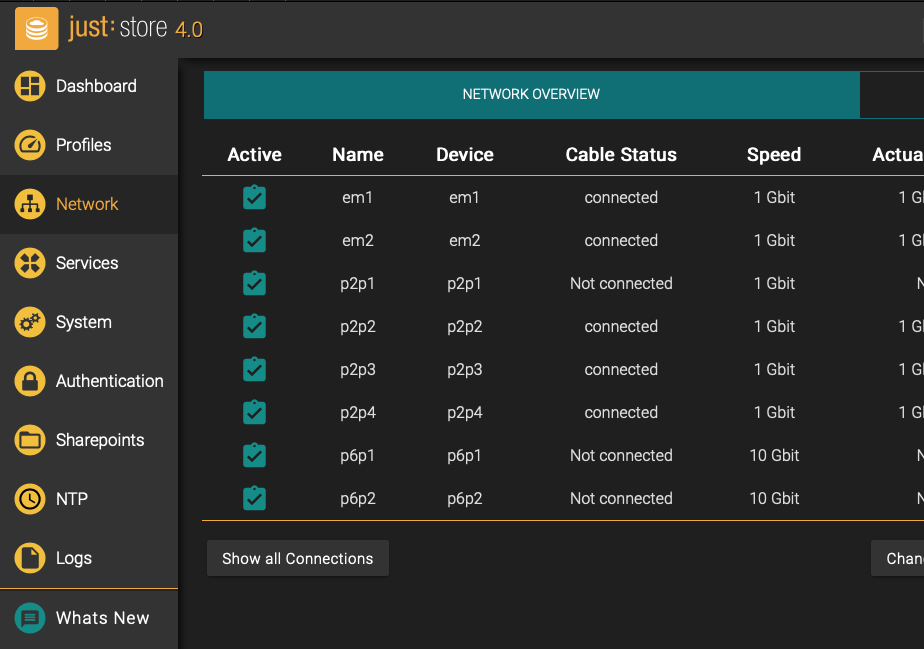Click Not connected status of p2p1
This screenshot has width=924, height=649.
click(621, 284)
